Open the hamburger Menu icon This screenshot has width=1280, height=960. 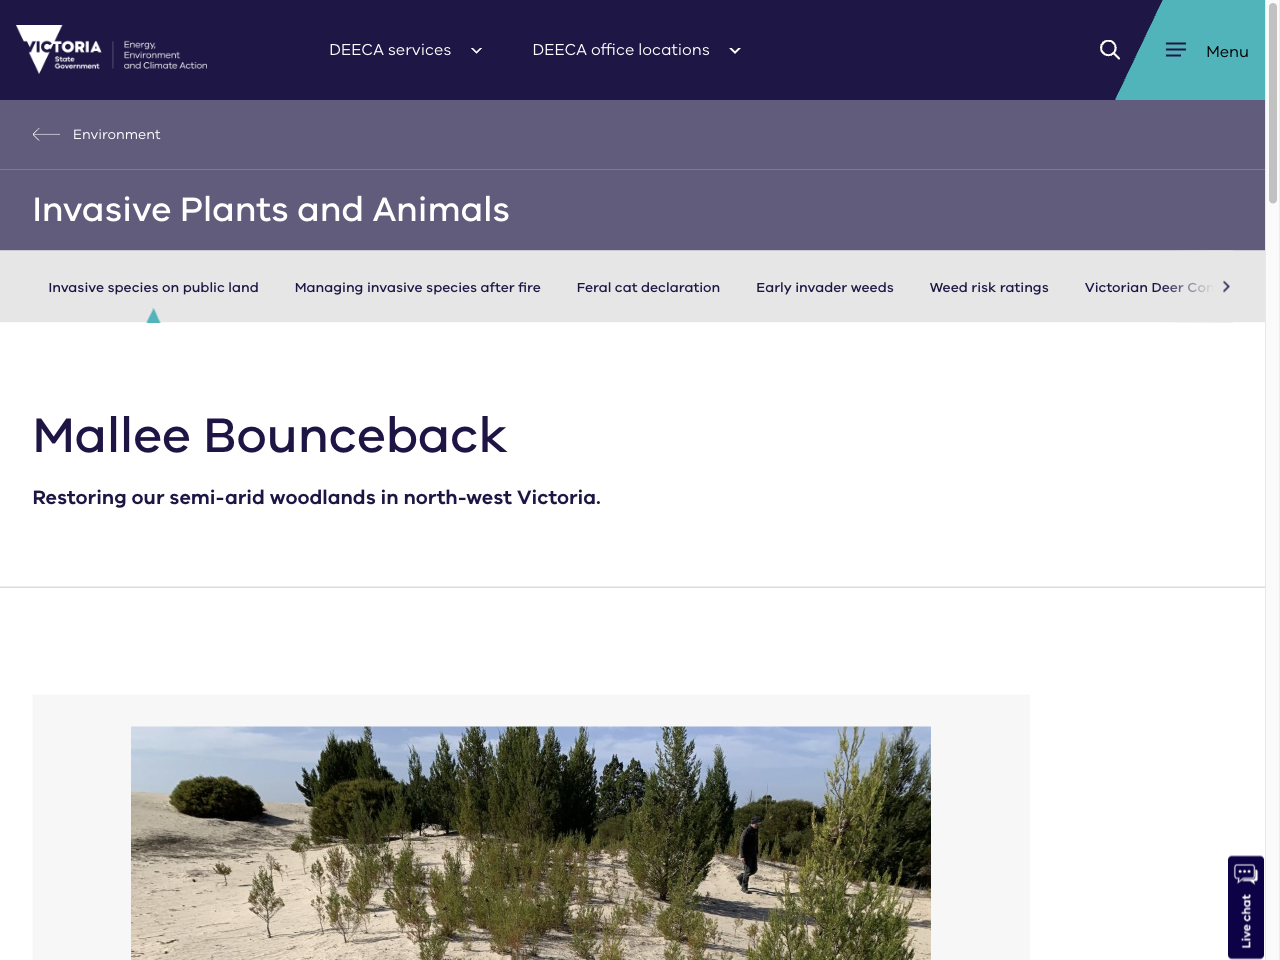point(1176,49)
